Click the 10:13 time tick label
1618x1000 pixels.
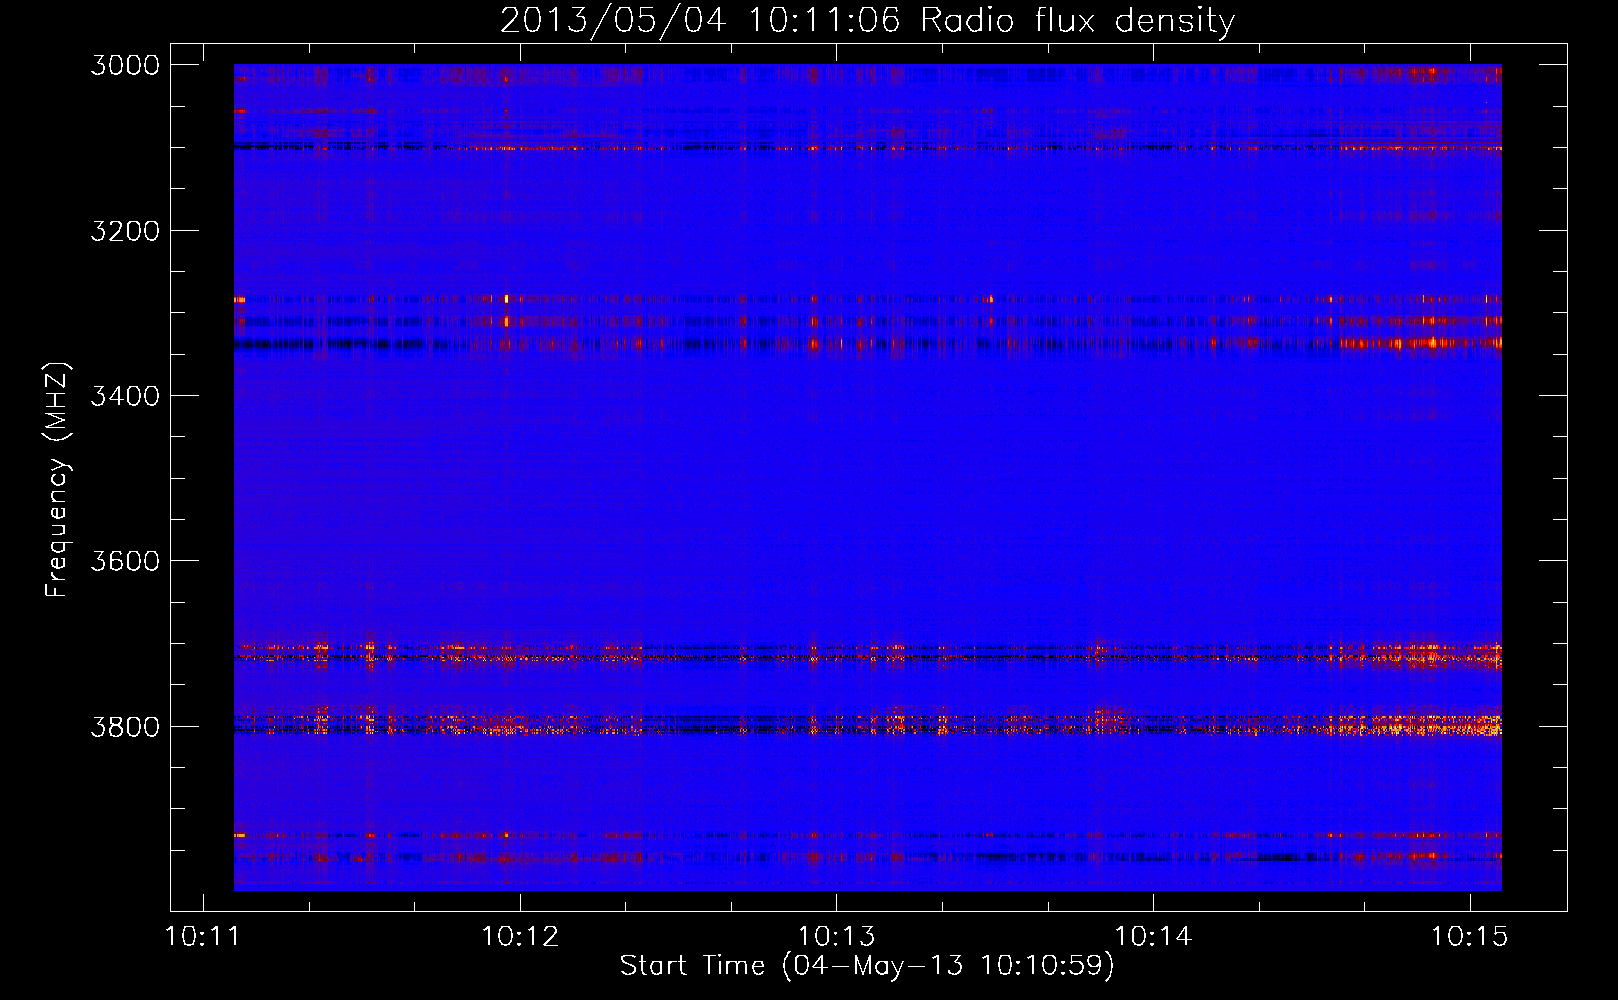[x=837, y=937]
